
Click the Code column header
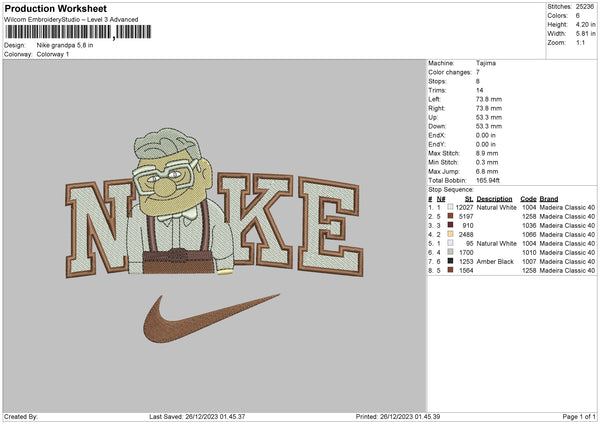[528, 199]
